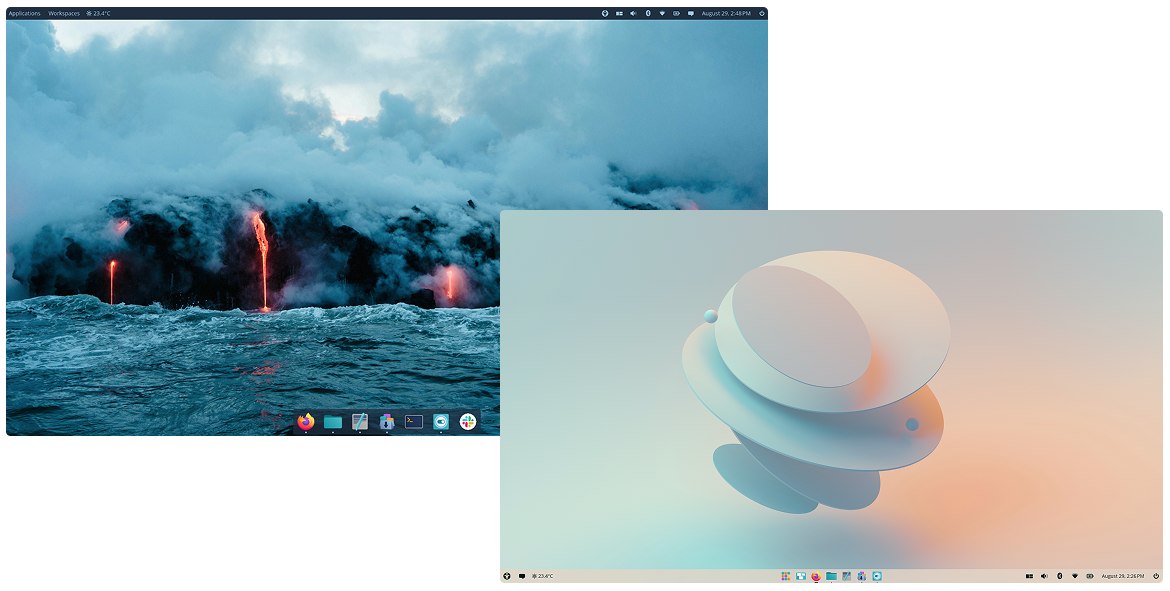Launch the text editor from the dock

point(359,422)
